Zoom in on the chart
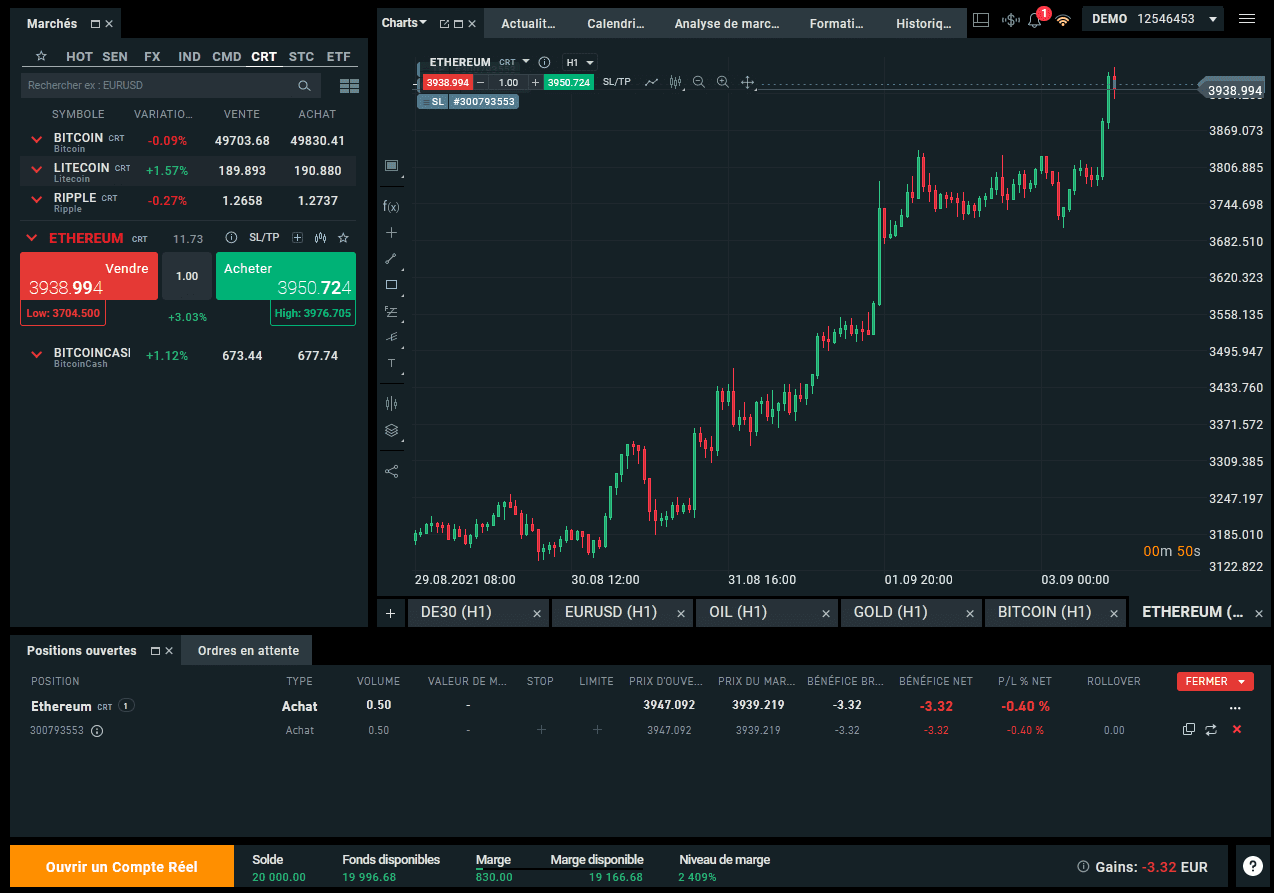 pyautogui.click(x=723, y=82)
